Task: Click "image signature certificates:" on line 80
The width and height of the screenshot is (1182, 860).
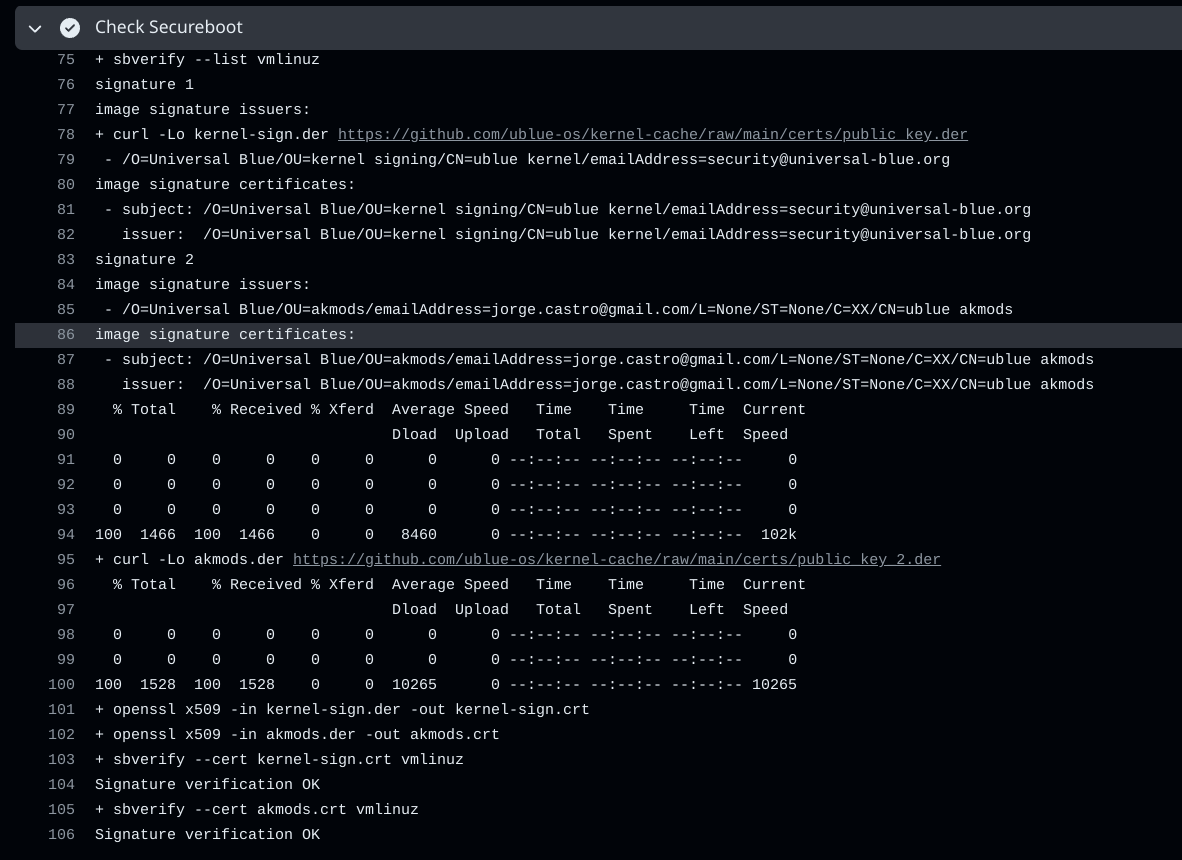Action: (x=225, y=185)
